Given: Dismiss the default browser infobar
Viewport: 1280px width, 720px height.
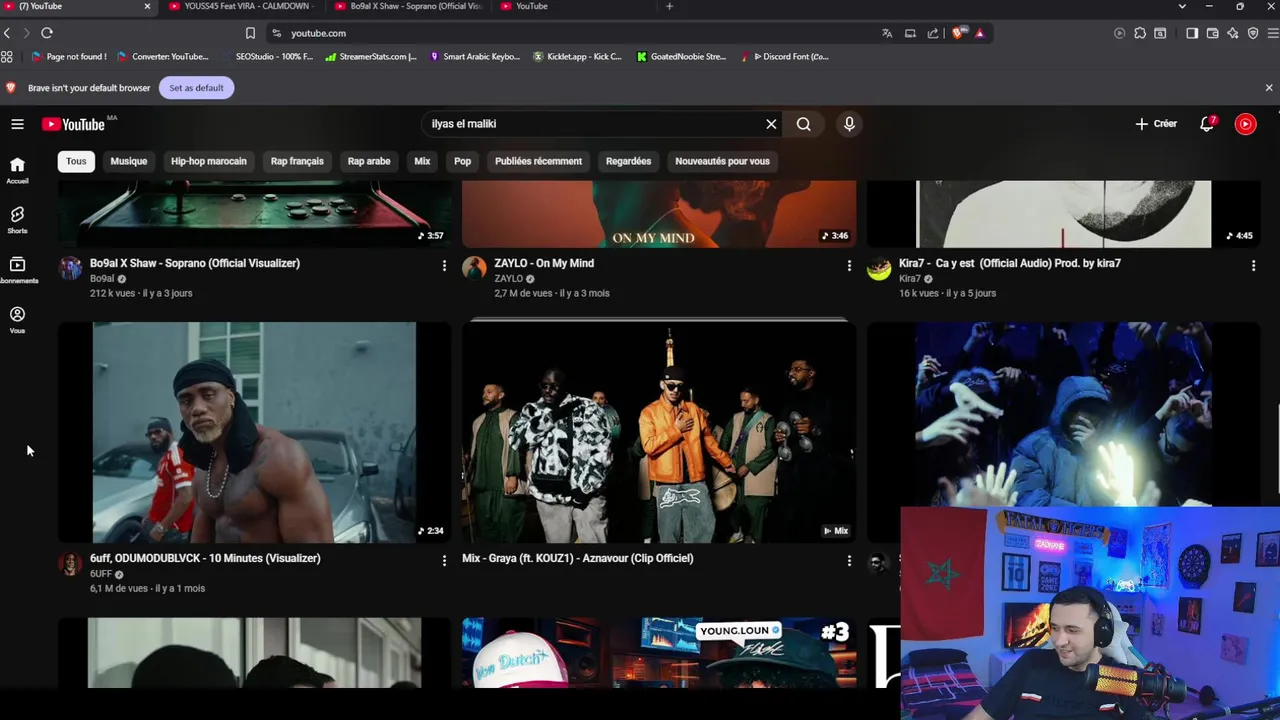Looking at the screenshot, I should [x=1269, y=88].
